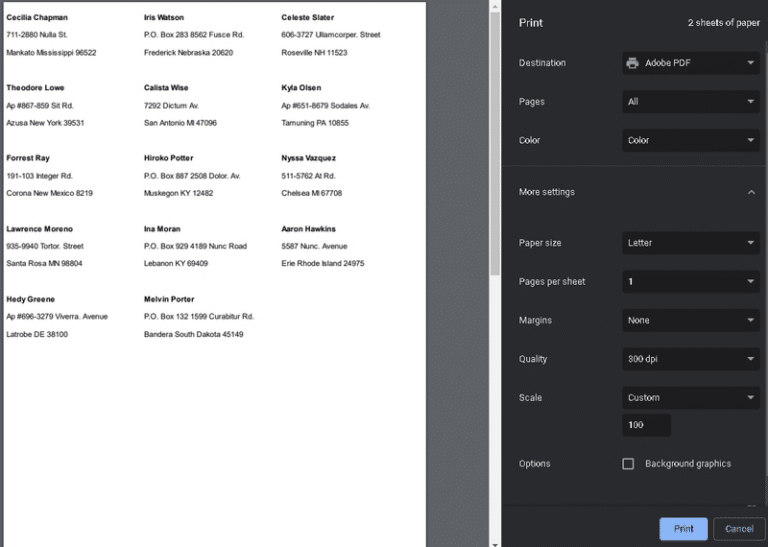Click the custom scale value field showing 100
The width and height of the screenshot is (768, 547).
646,425
